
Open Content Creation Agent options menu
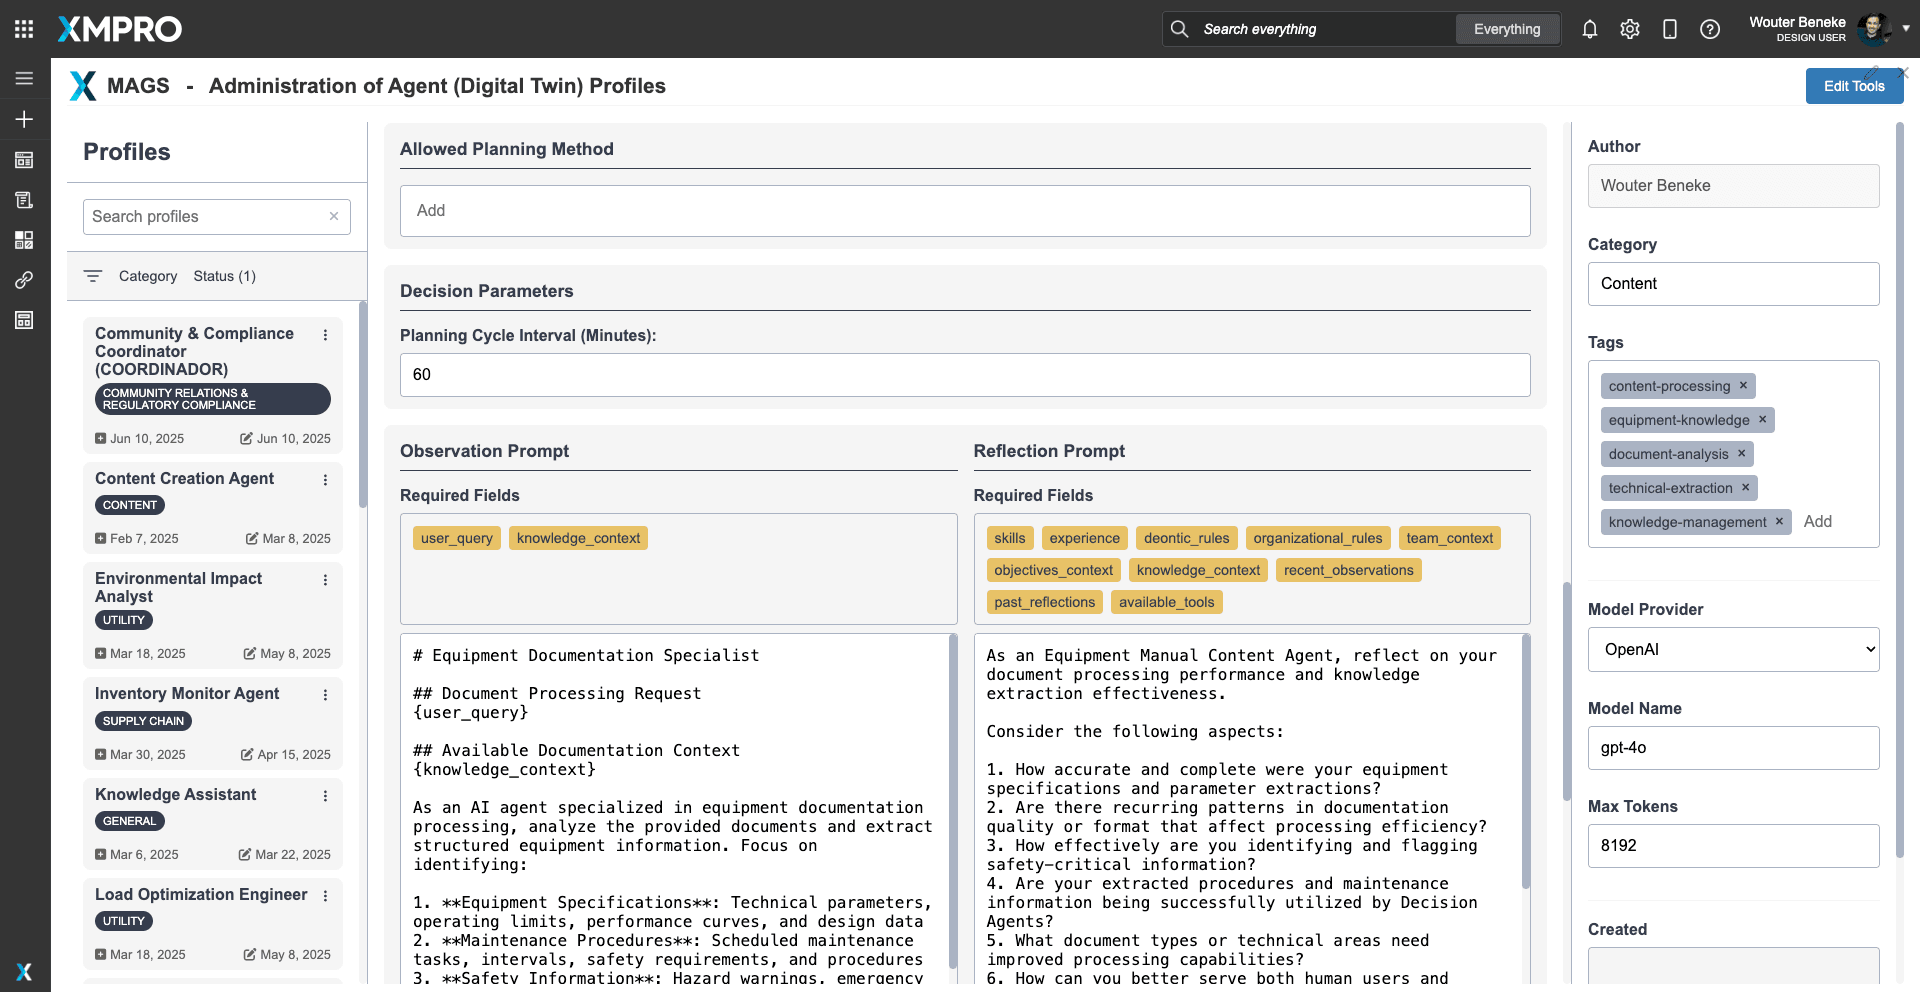[325, 480]
